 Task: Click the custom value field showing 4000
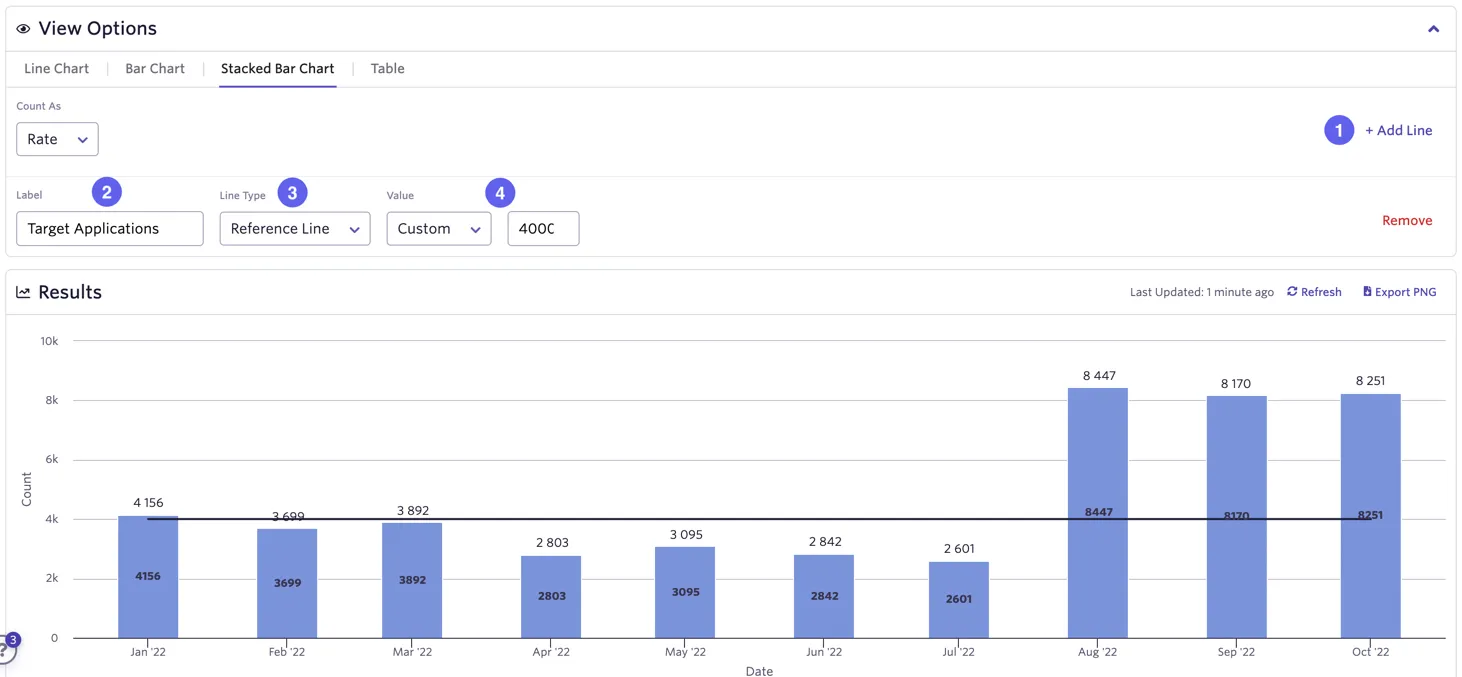coord(543,228)
